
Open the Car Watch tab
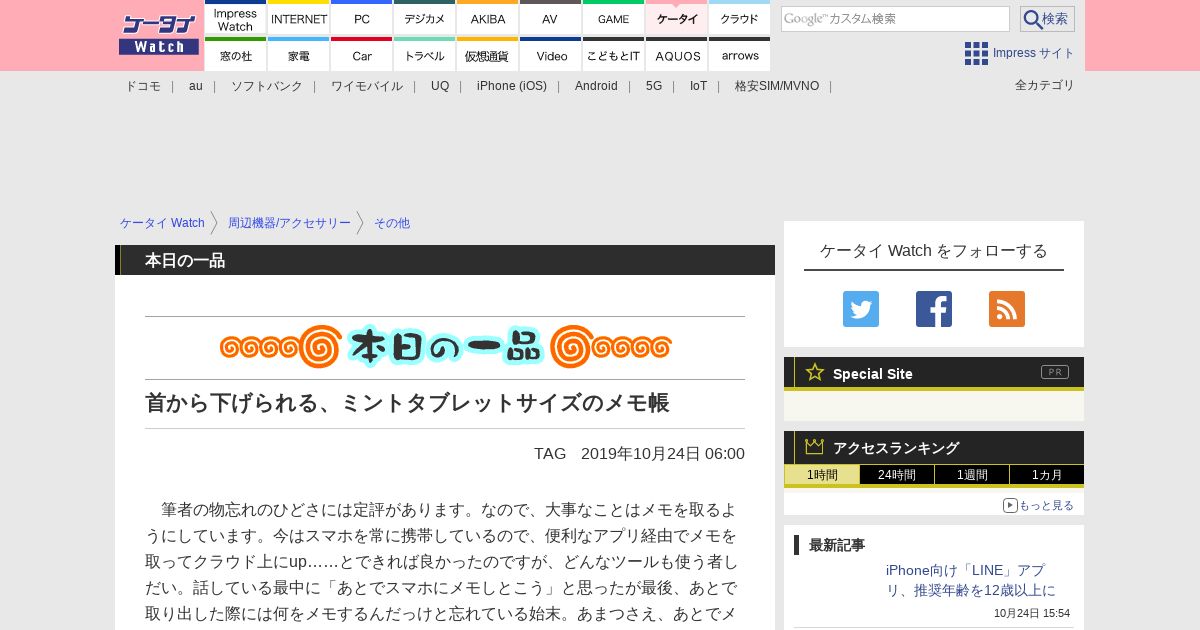coord(362,54)
